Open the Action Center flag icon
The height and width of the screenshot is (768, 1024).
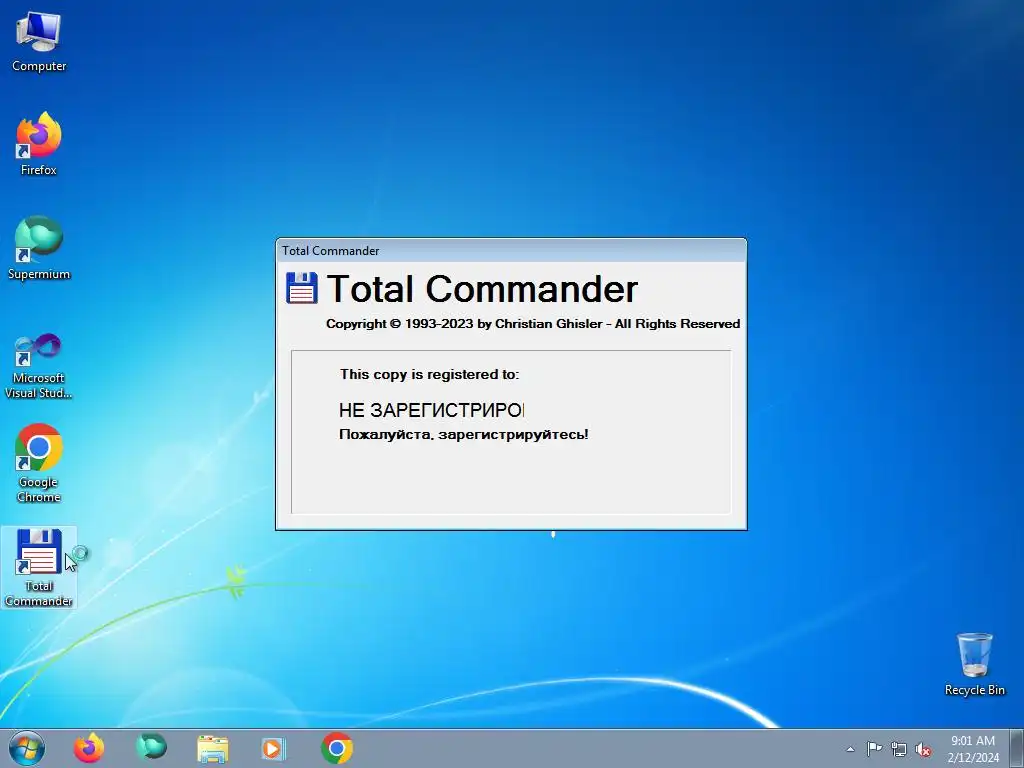pyautogui.click(x=874, y=749)
